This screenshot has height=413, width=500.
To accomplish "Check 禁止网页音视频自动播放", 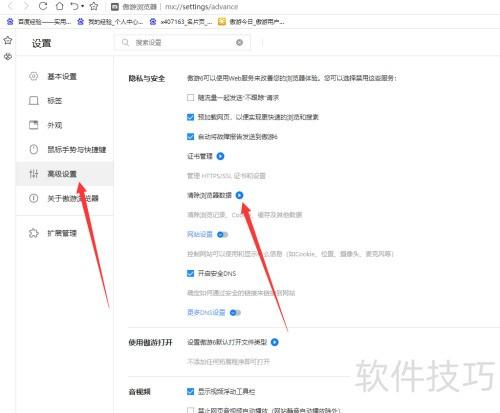I will [x=190, y=410].
